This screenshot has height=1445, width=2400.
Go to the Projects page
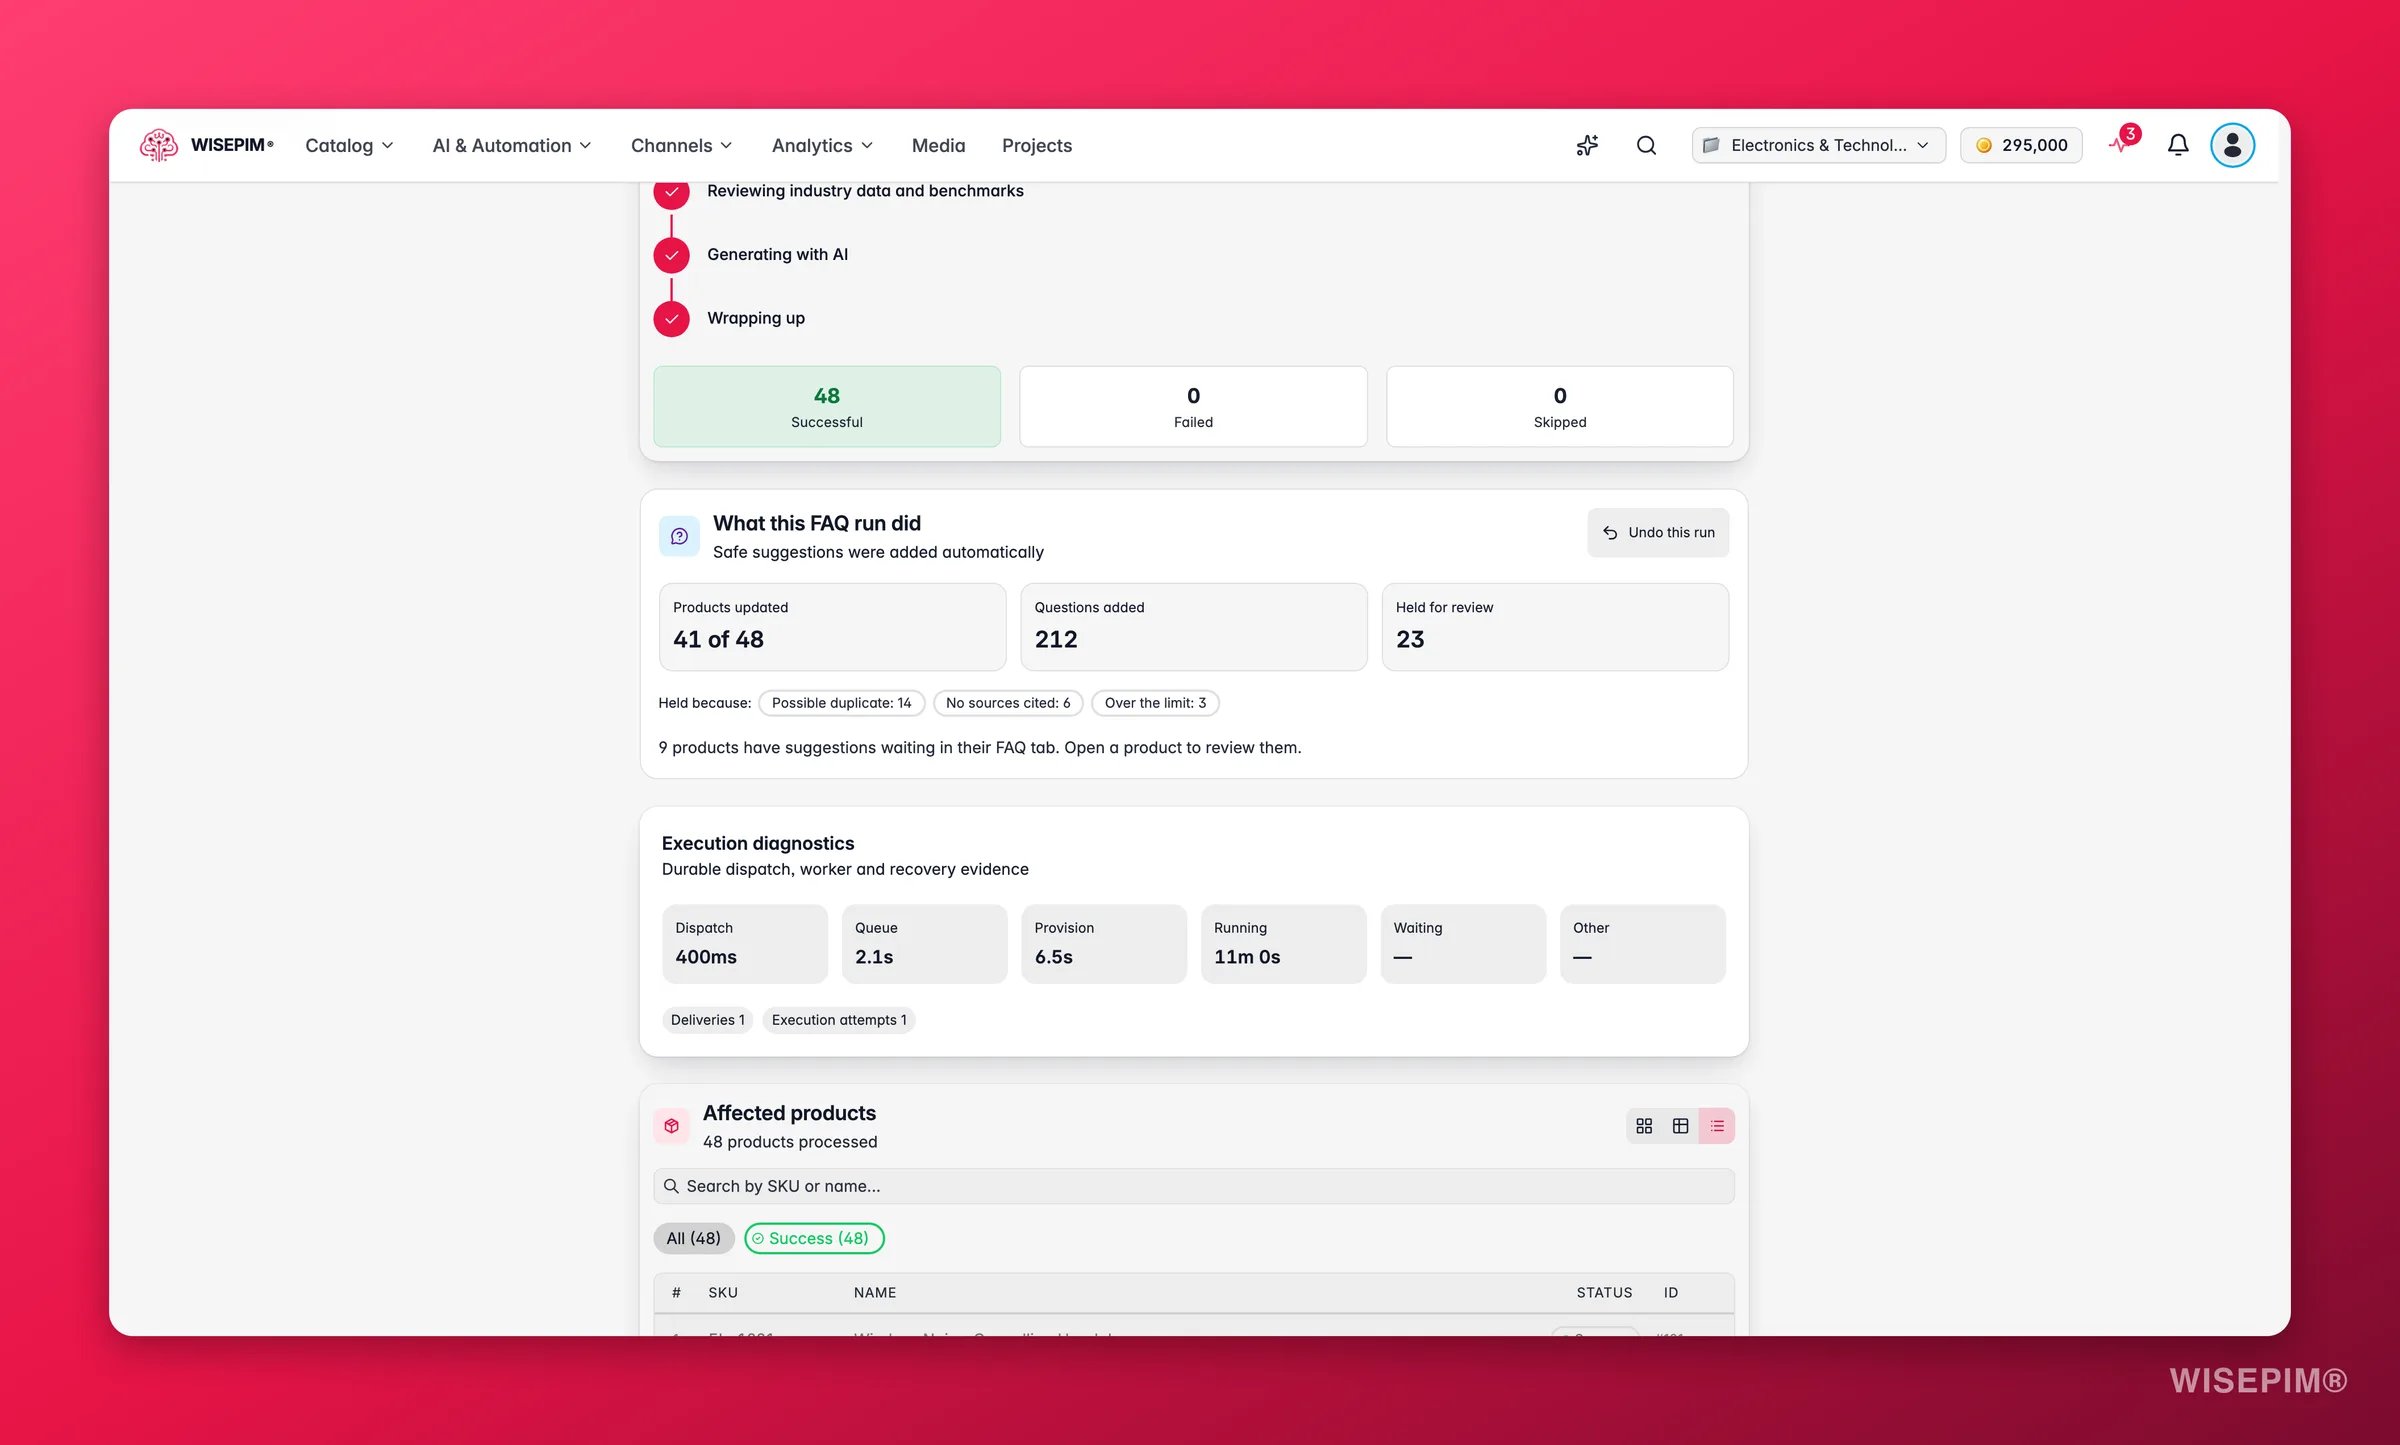point(1036,145)
